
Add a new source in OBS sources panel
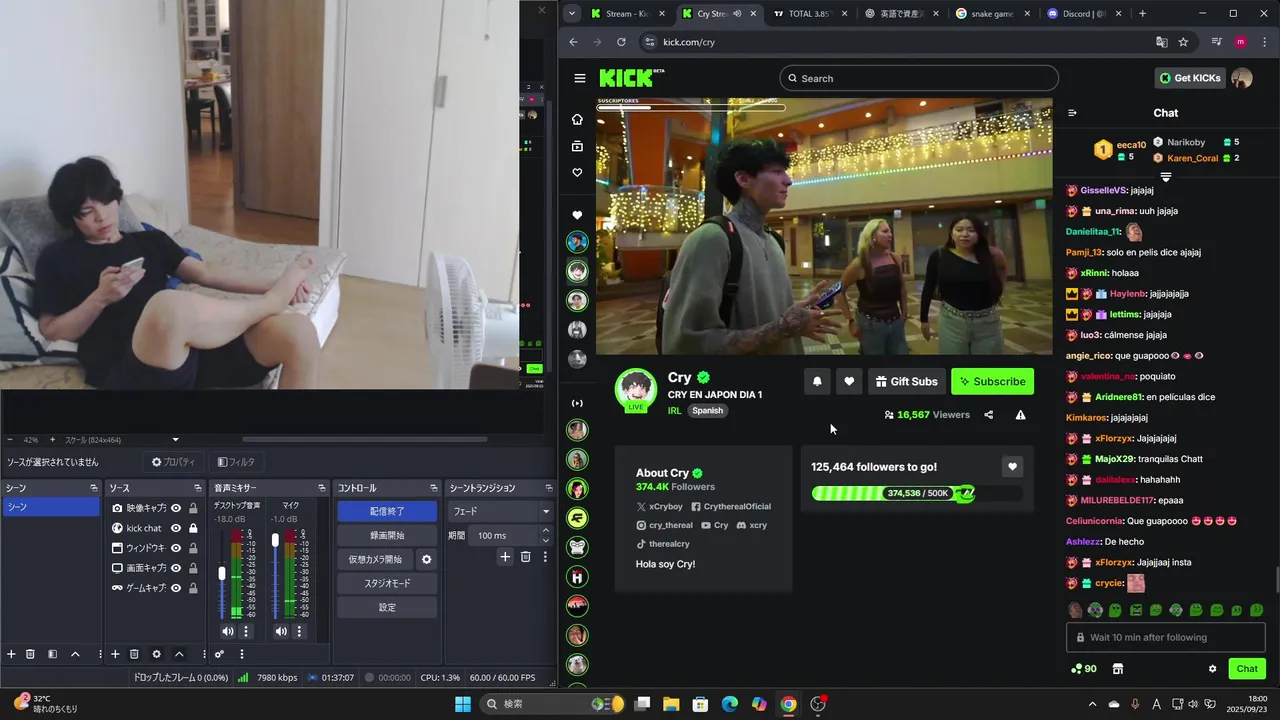pyautogui.click(x=115, y=654)
